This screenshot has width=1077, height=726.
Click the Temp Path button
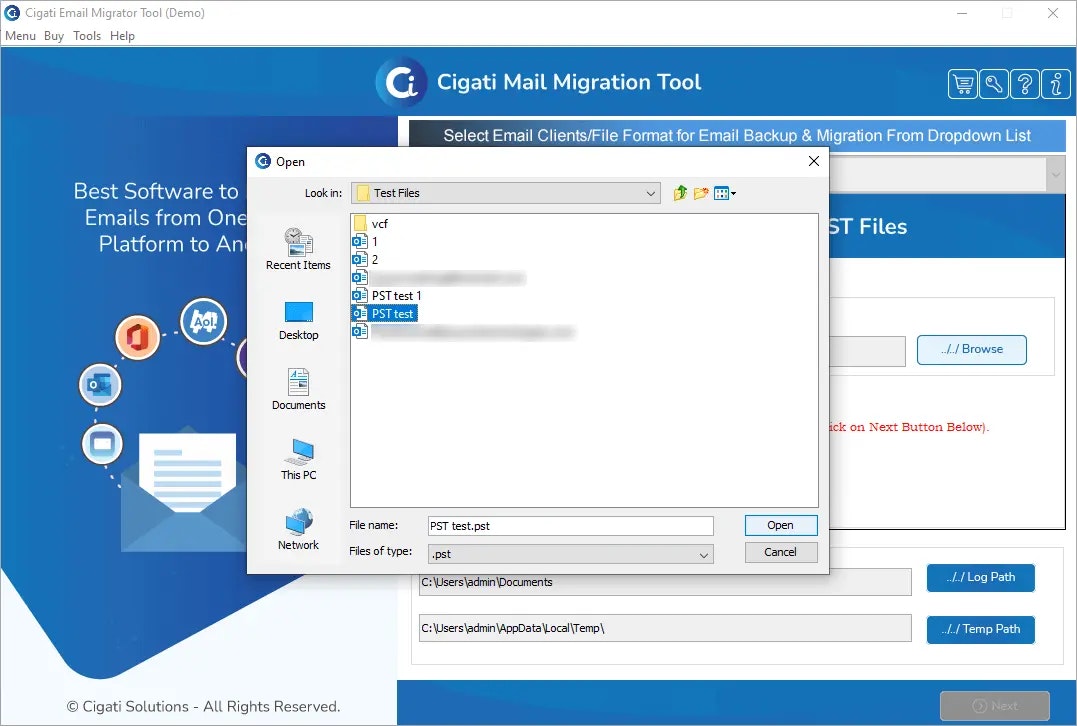[980, 629]
